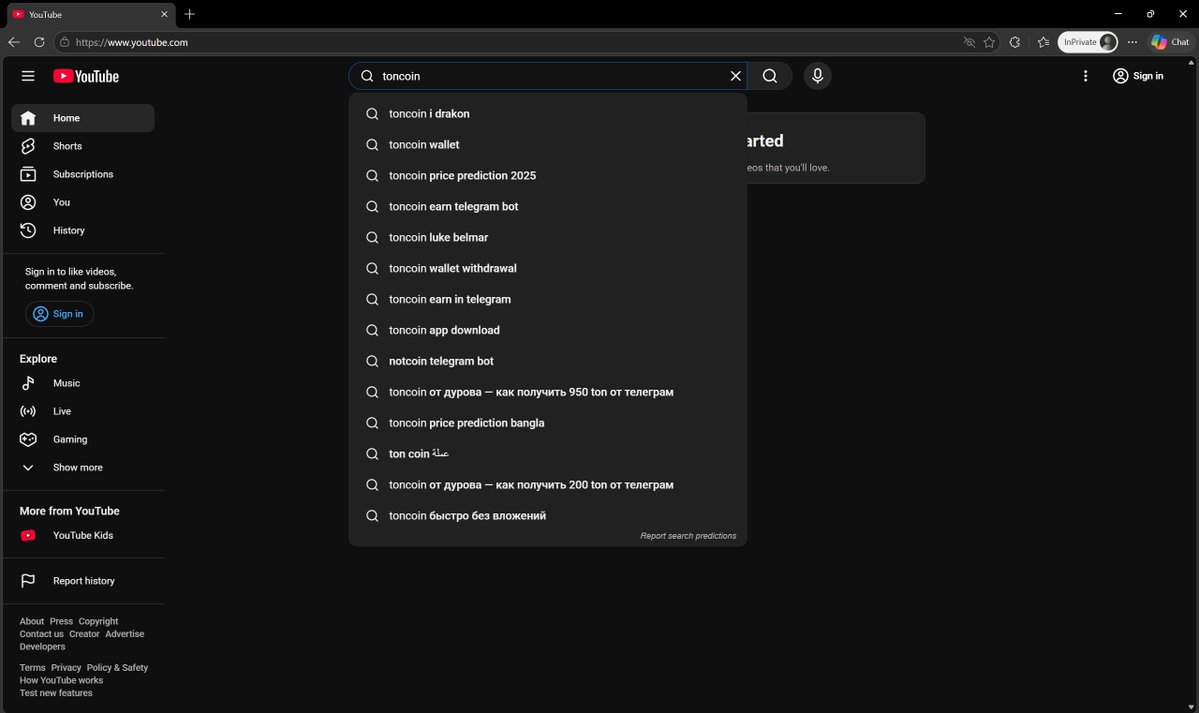1199x713 pixels.
Task: View site information lock icon
Action: pos(65,42)
